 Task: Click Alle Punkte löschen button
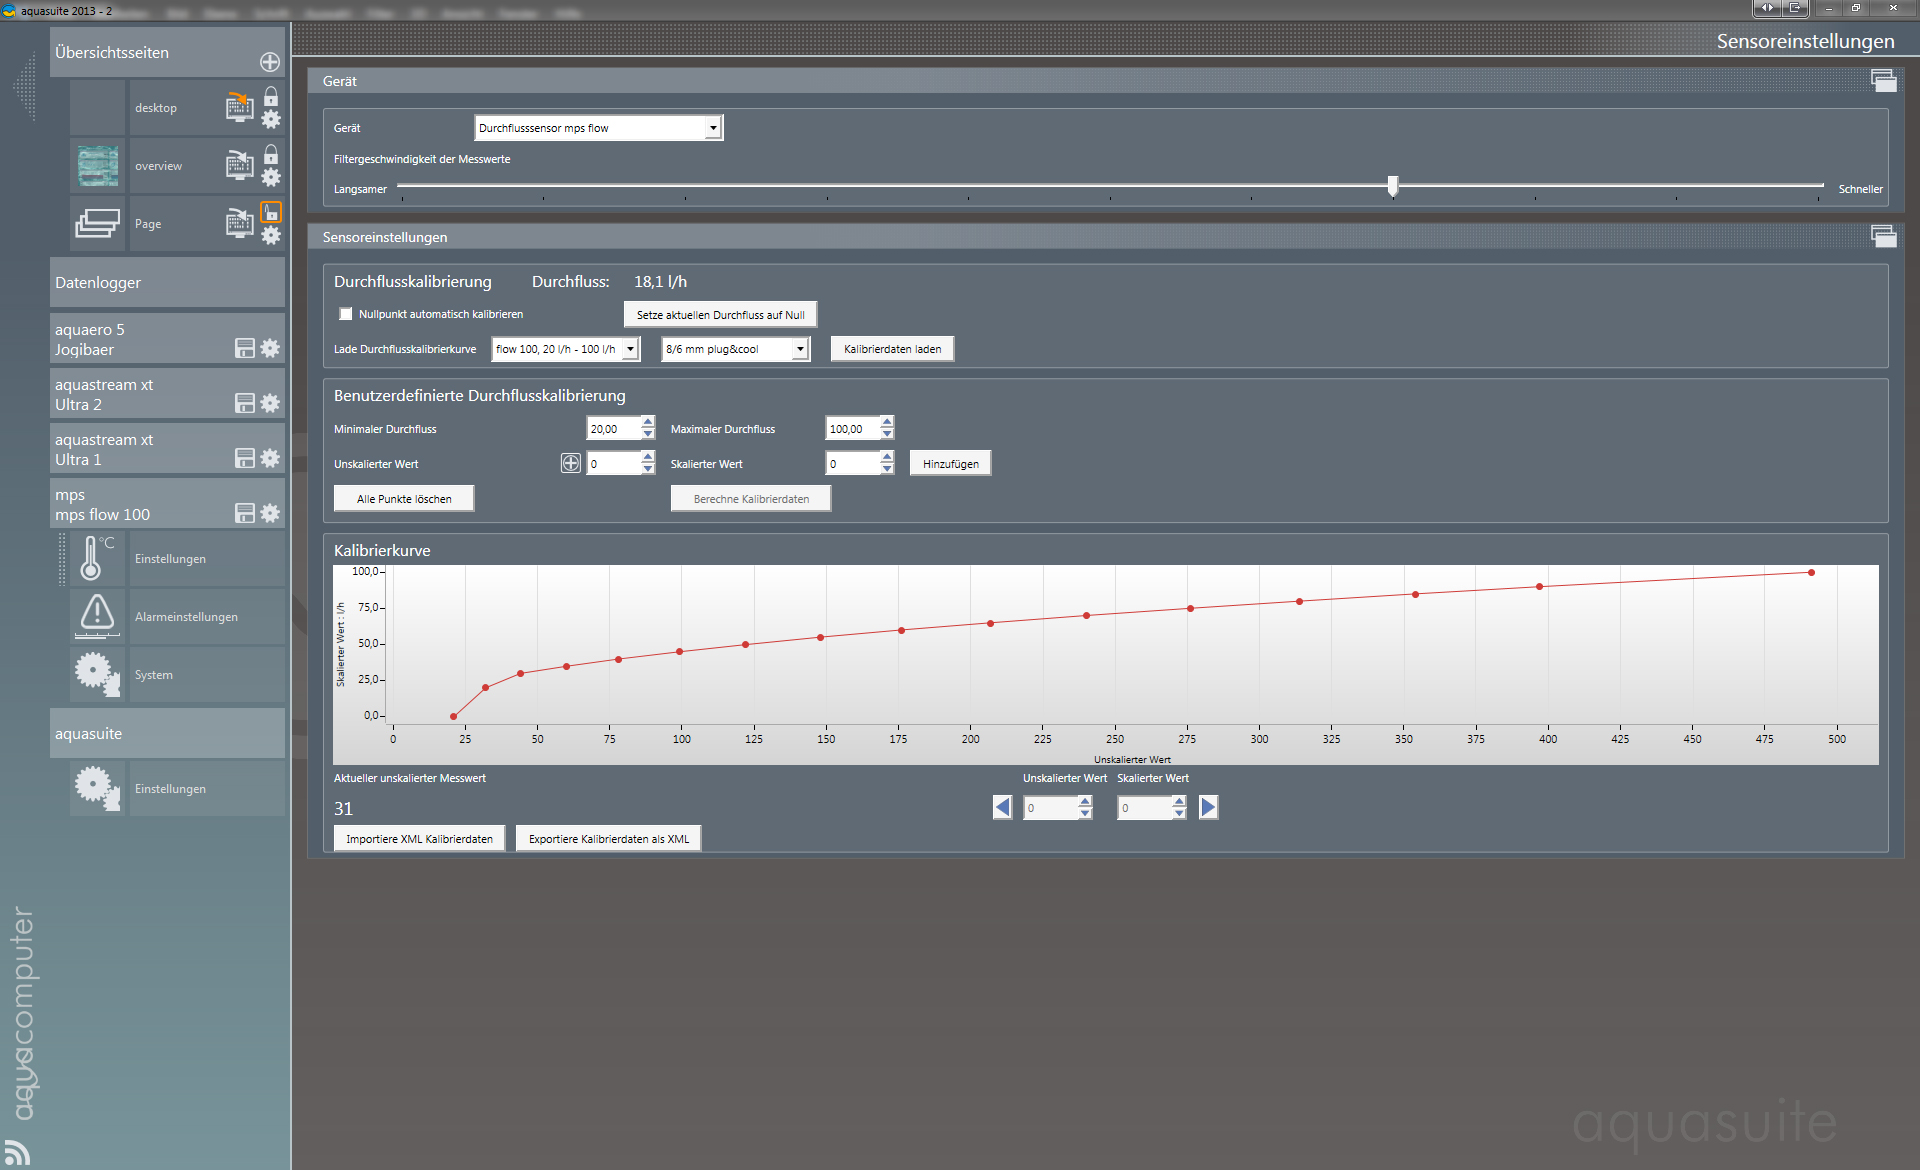pyautogui.click(x=404, y=499)
